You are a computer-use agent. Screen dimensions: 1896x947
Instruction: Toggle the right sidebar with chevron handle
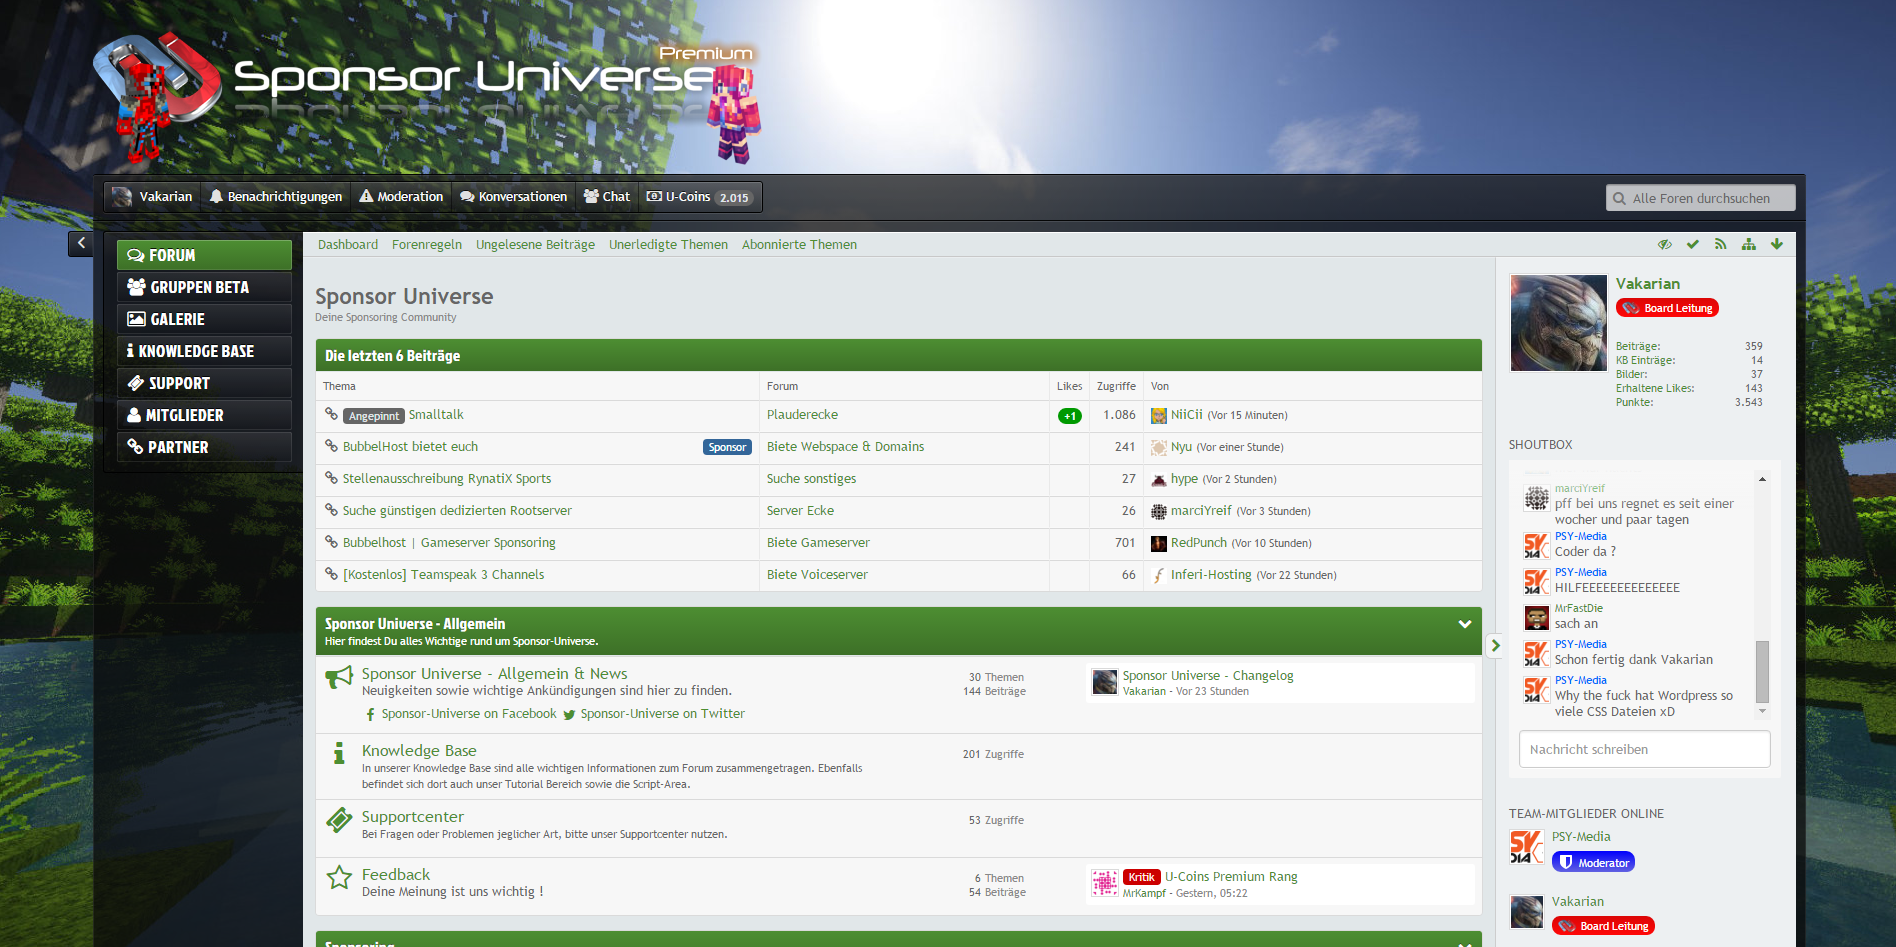point(1495,646)
